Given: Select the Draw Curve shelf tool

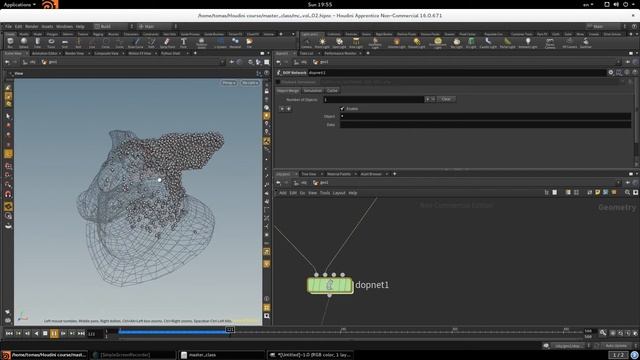Looking at the screenshot, I should point(136,42).
